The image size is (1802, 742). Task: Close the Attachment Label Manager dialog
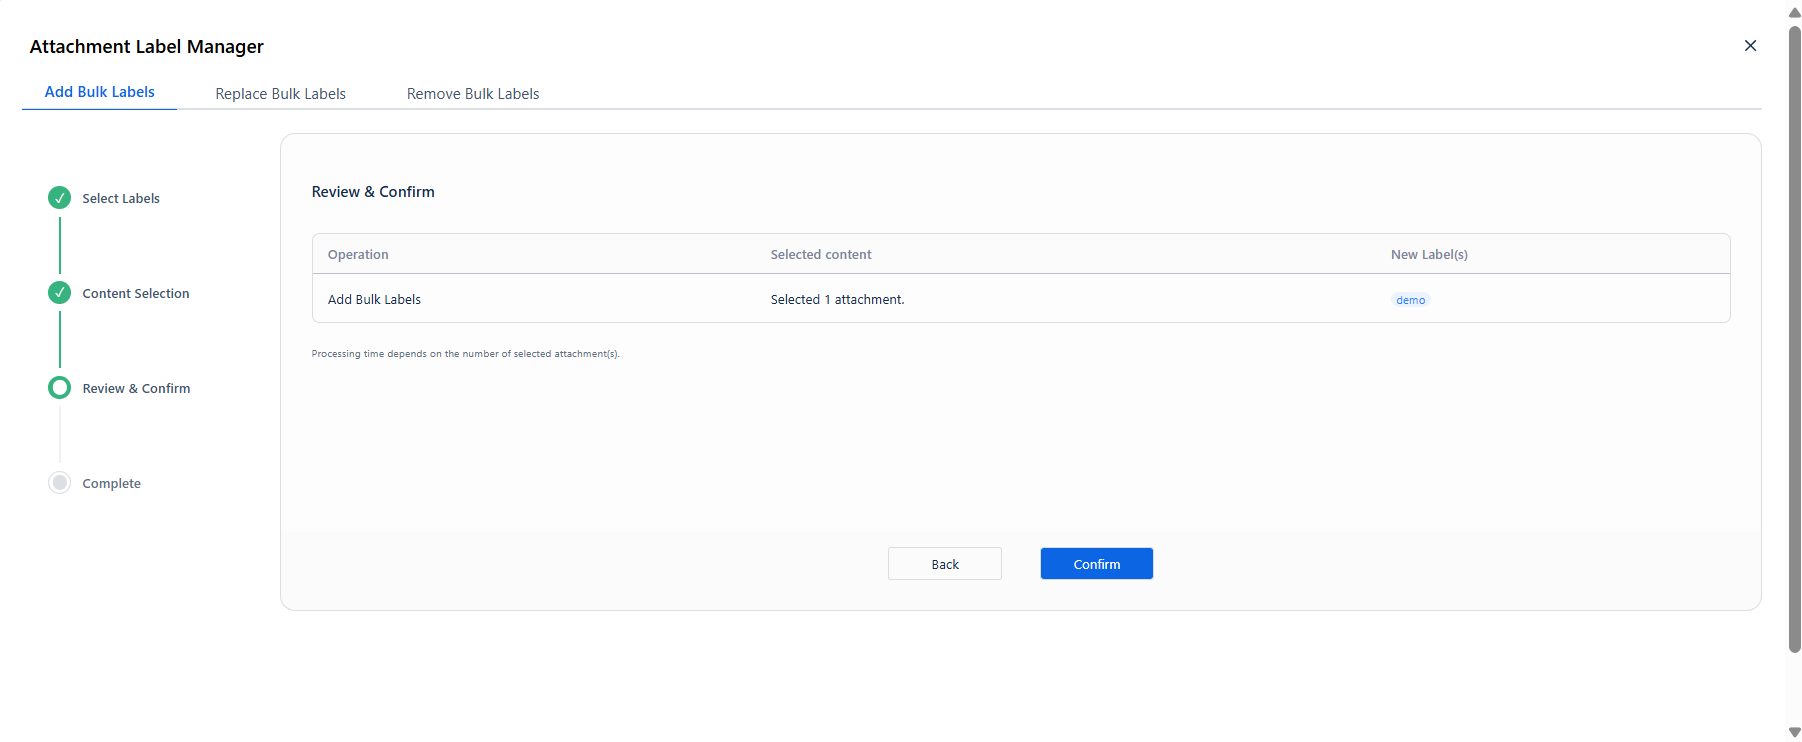[1750, 46]
